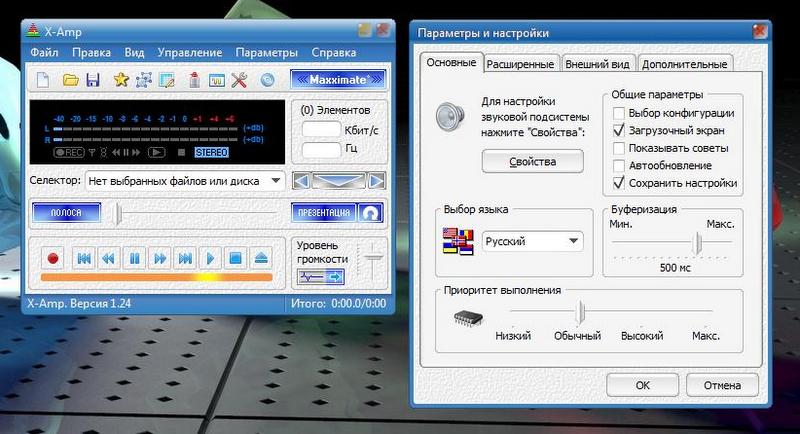This screenshot has width=800, height=434.
Task: Open the Параметры menu
Action: (266, 53)
